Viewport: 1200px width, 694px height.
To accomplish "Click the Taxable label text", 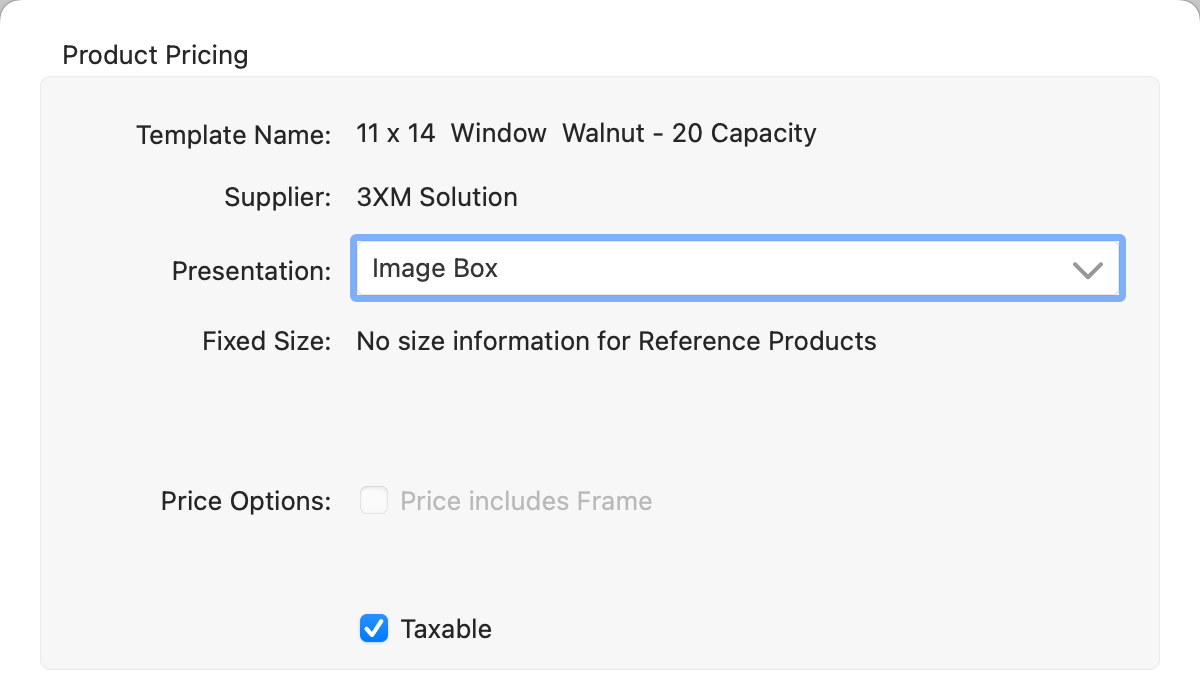I will point(446,629).
